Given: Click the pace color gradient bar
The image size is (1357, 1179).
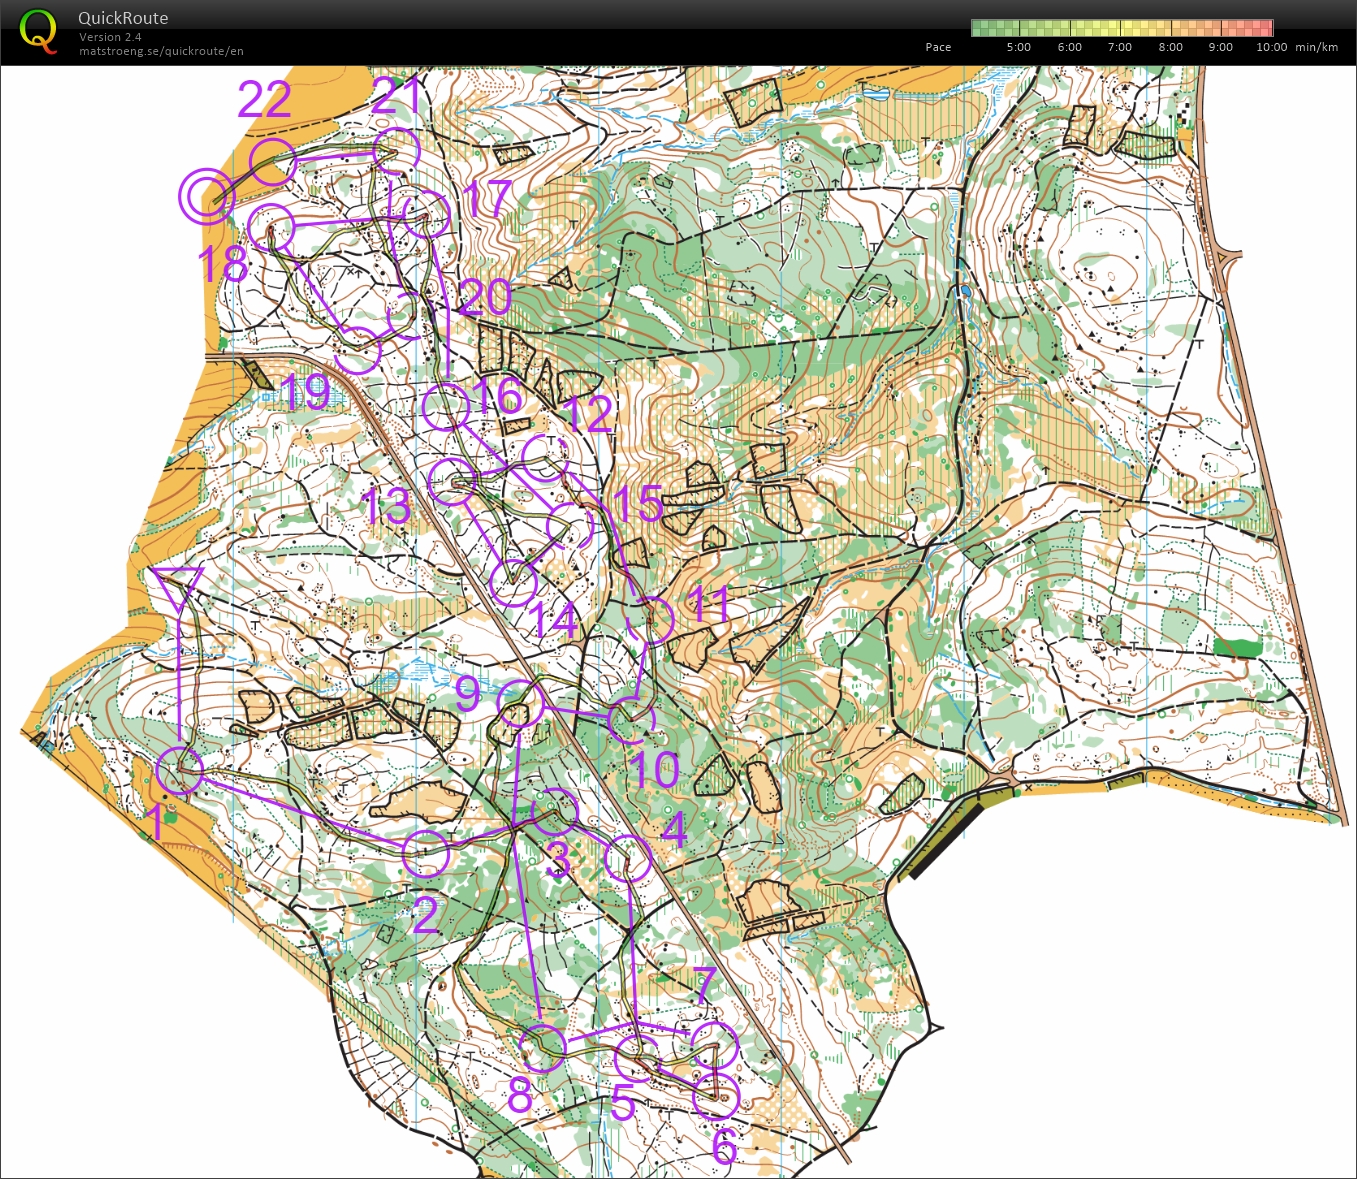Looking at the screenshot, I should pos(1122,28).
